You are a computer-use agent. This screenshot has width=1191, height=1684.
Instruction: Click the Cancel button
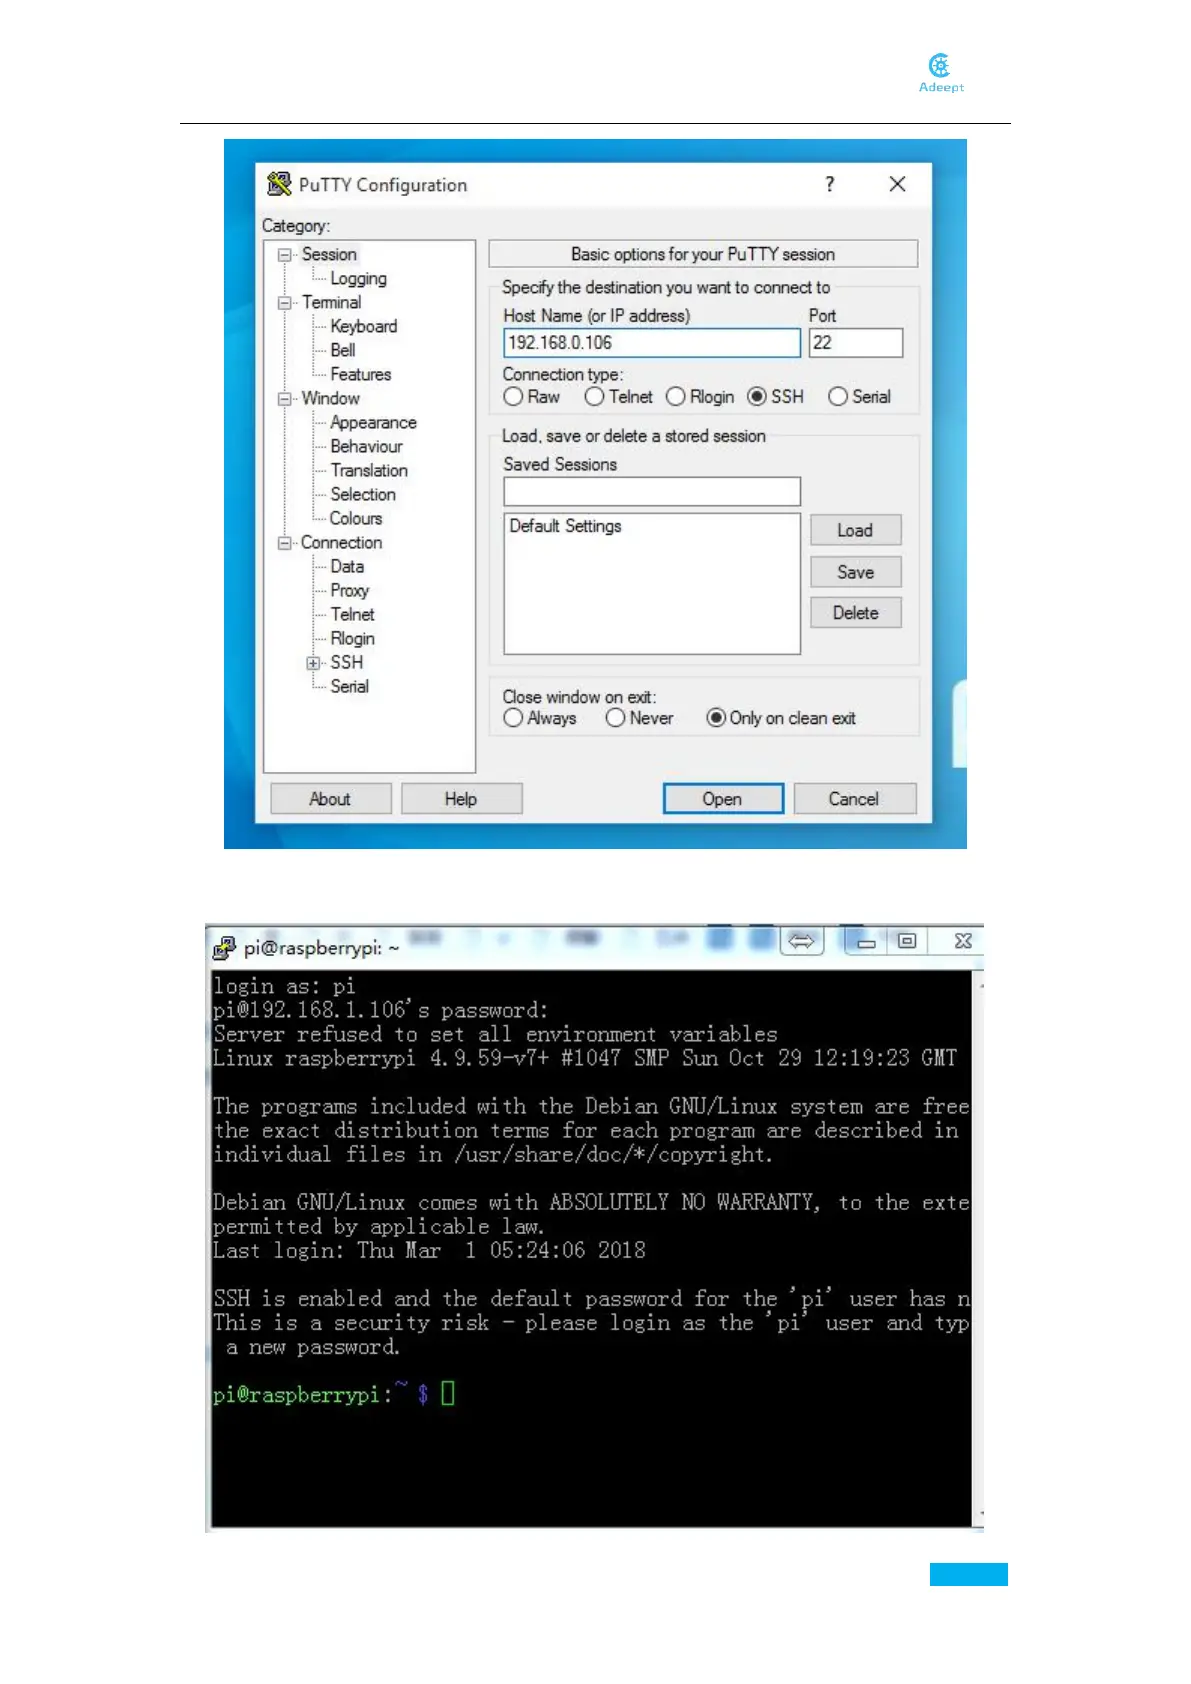click(854, 799)
